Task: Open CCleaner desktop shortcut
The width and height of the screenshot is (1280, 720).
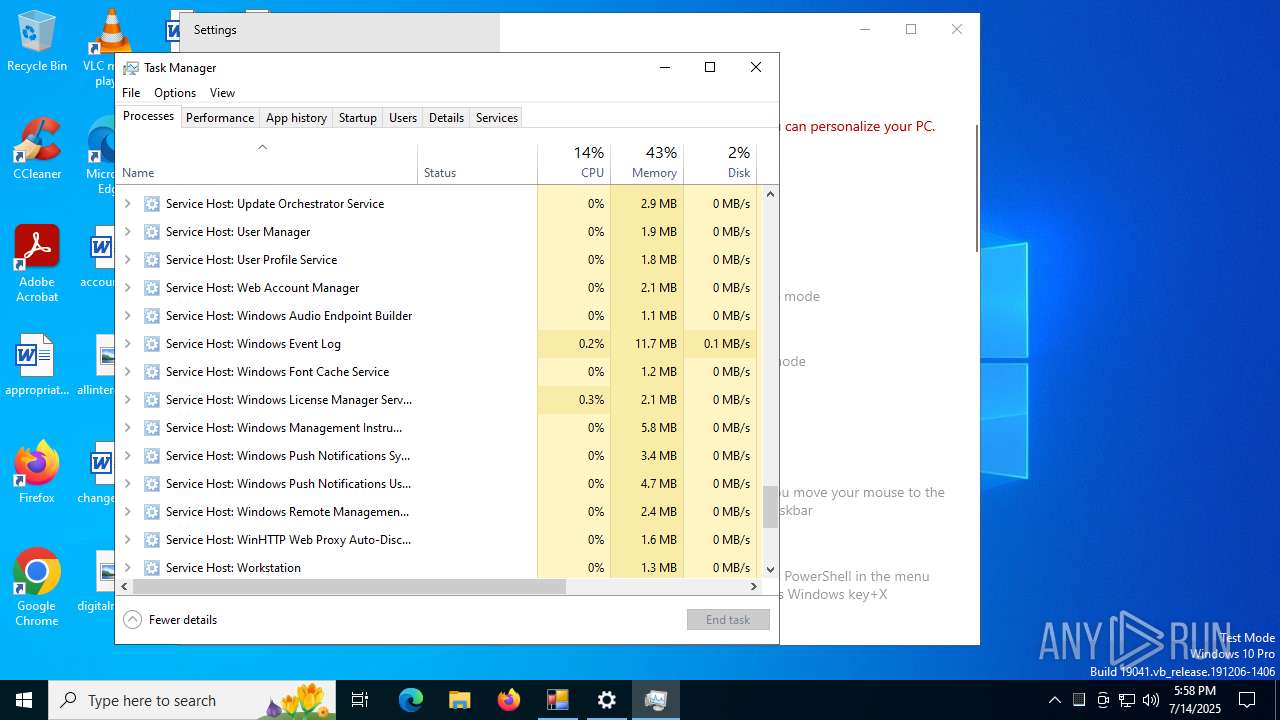Action: [x=37, y=150]
